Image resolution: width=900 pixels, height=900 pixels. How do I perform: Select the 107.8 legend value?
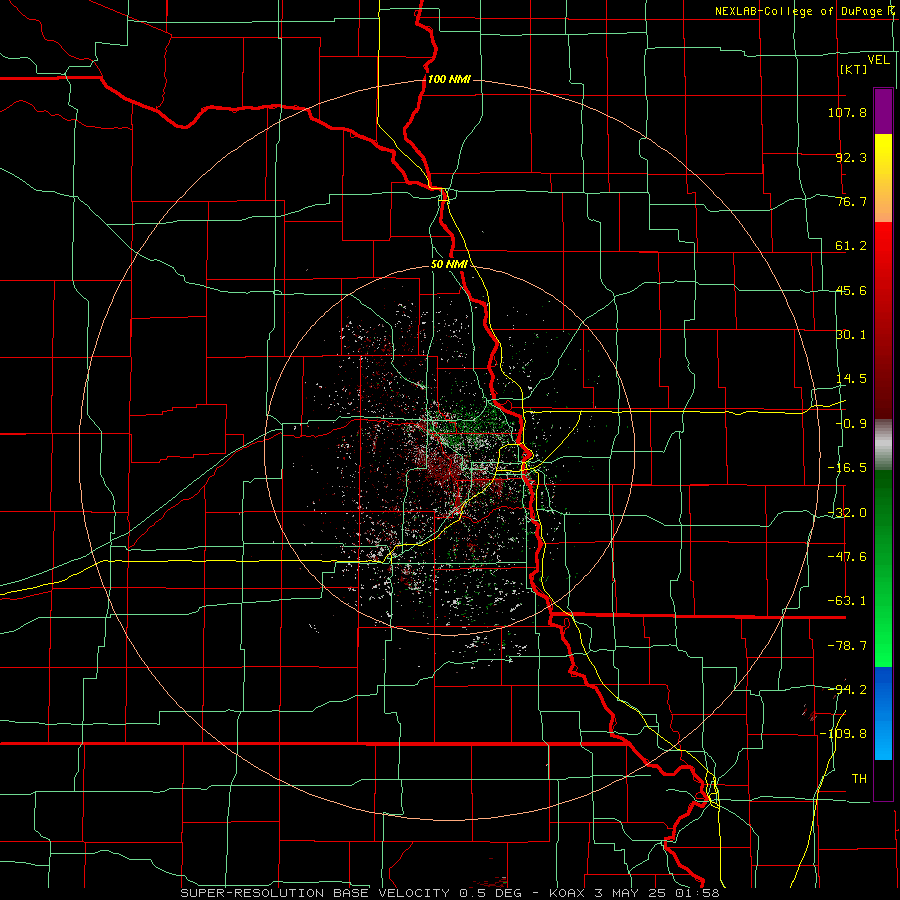pos(847,112)
